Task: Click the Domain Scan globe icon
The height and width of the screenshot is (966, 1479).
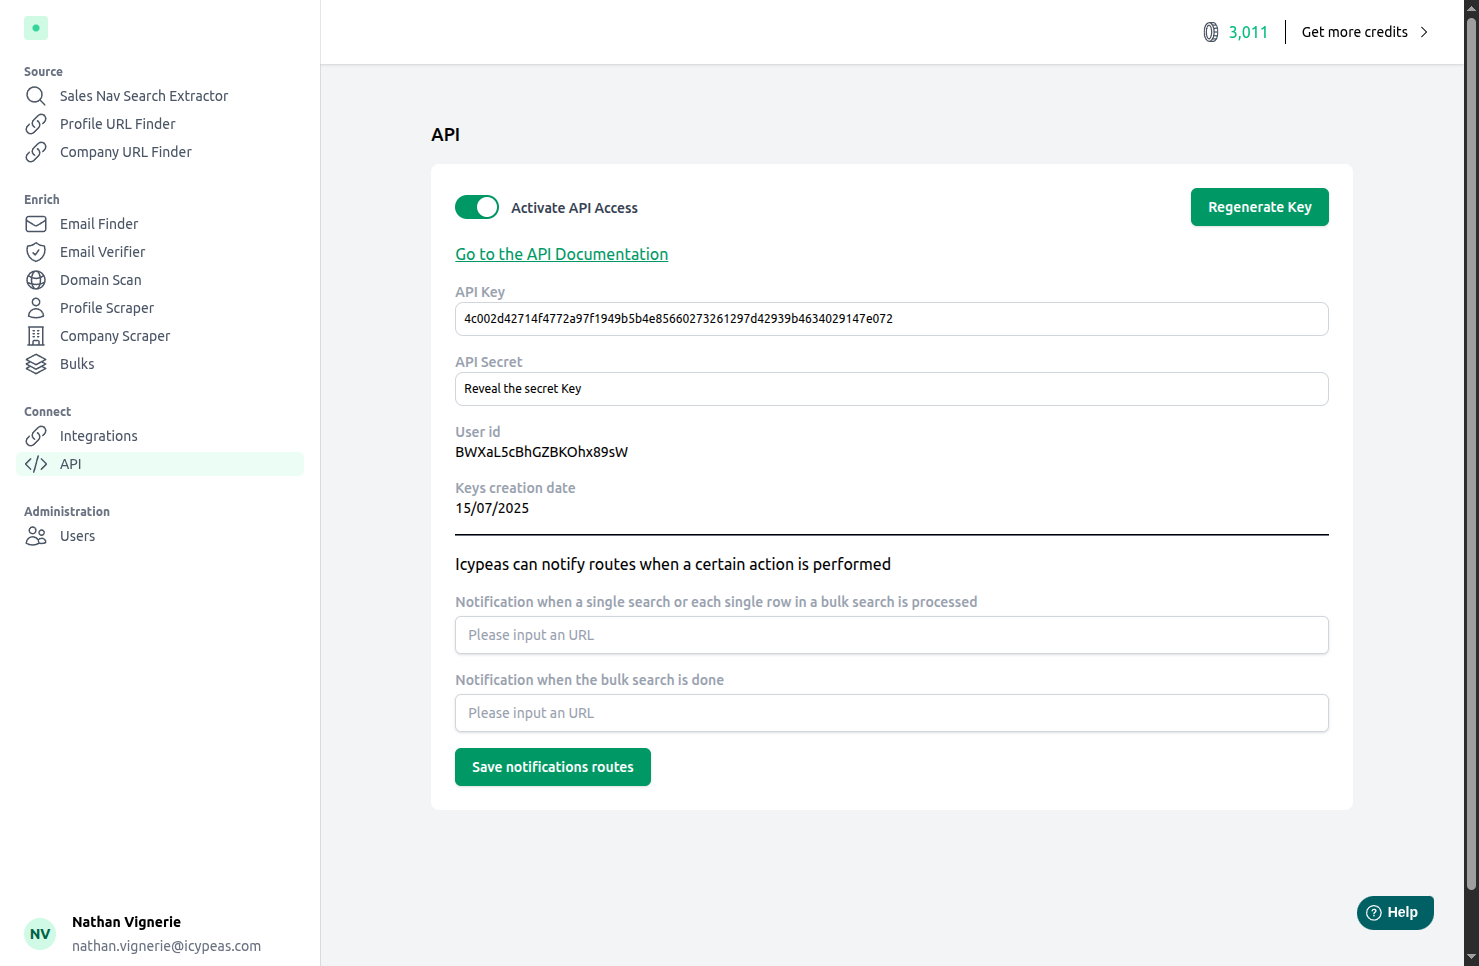Action: (36, 280)
